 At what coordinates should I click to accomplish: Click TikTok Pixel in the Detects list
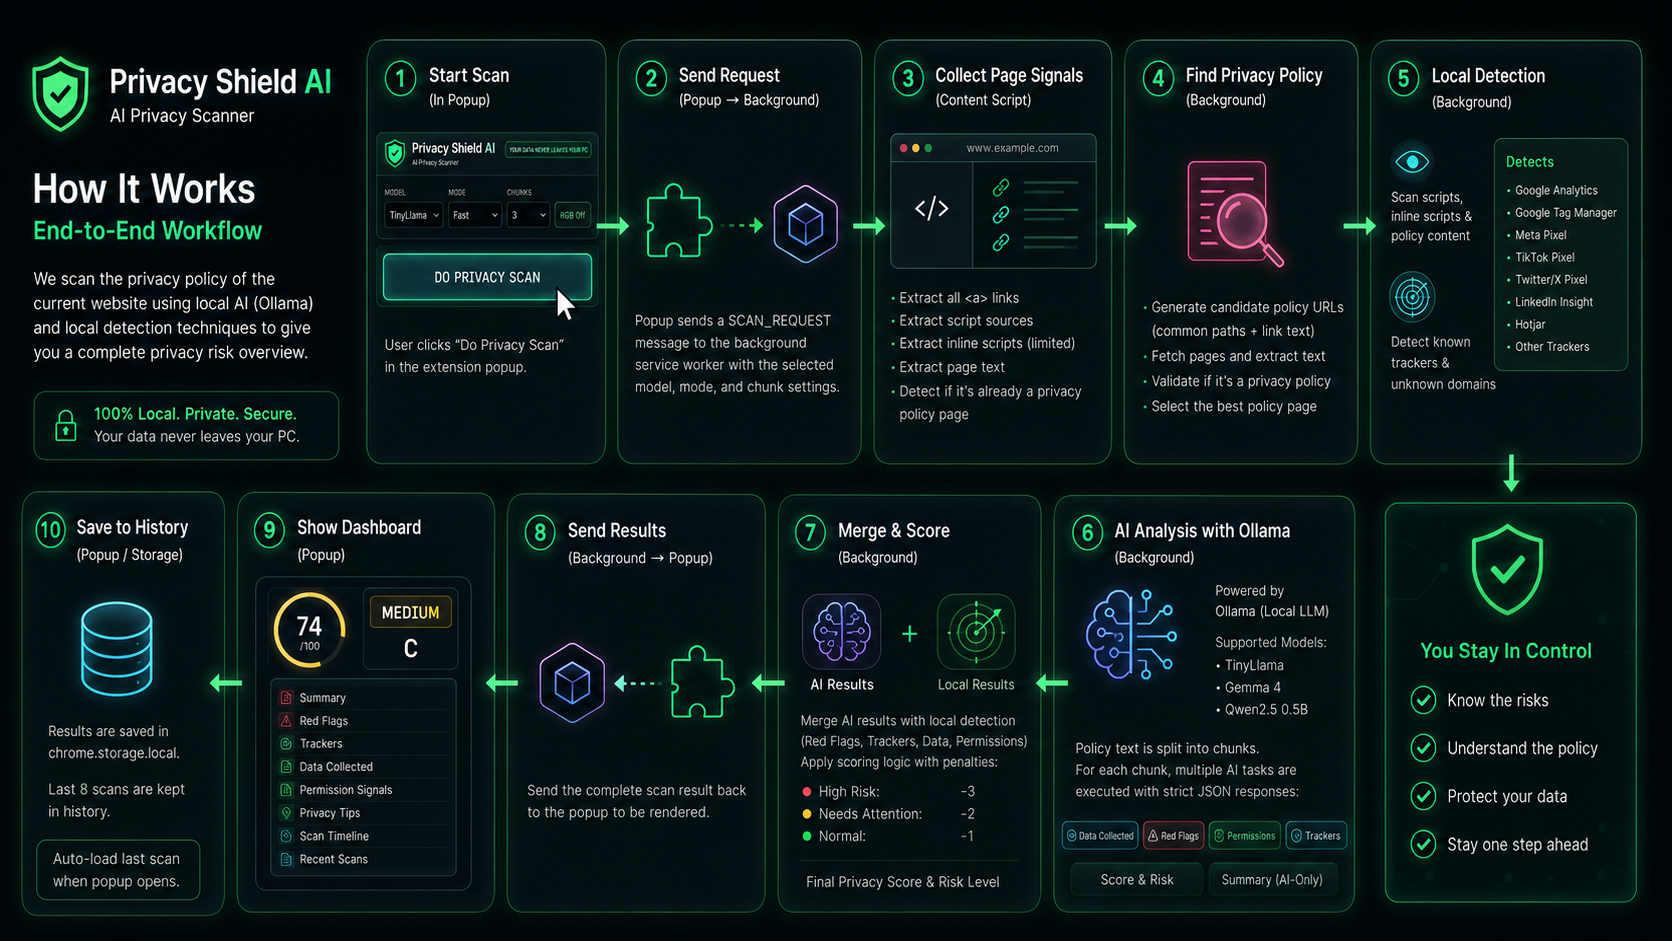tap(1544, 257)
